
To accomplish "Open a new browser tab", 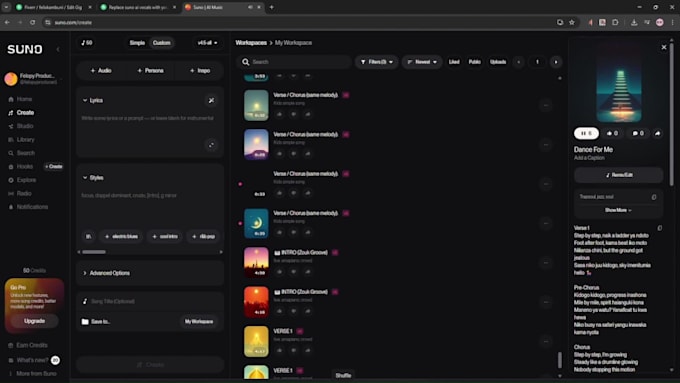I will pos(271,7).
